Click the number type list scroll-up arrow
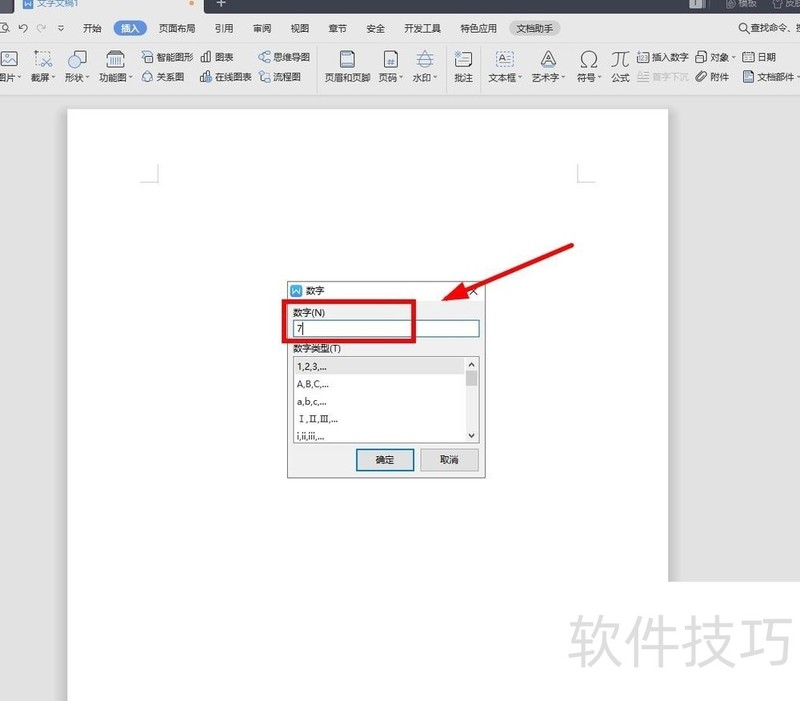The height and width of the screenshot is (701, 800). [x=471, y=364]
